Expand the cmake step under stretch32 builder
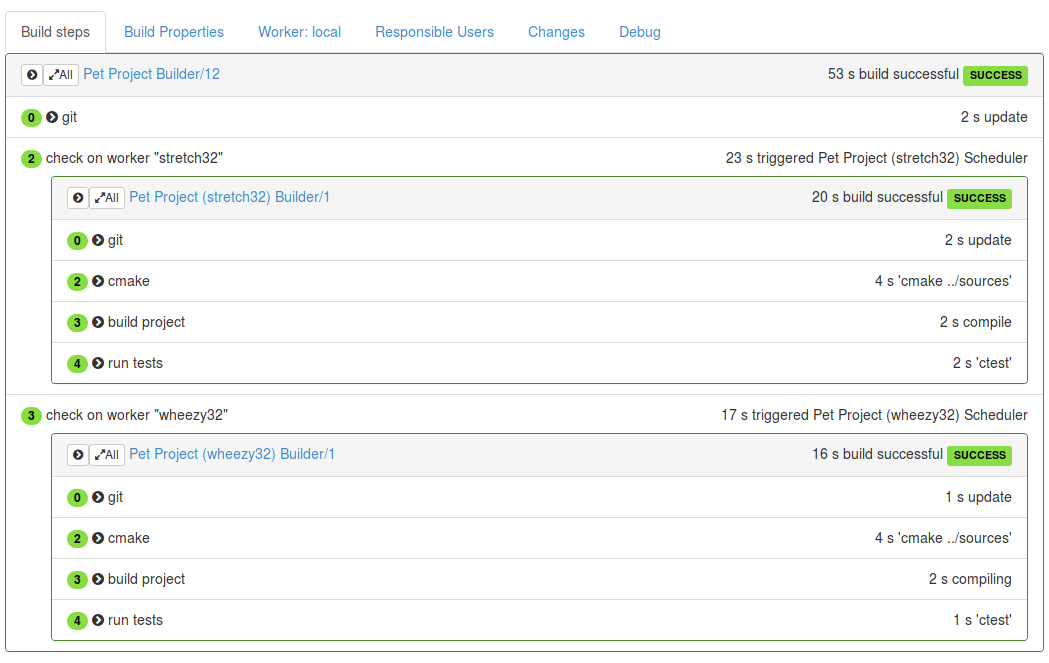1049x663 pixels. (98, 281)
